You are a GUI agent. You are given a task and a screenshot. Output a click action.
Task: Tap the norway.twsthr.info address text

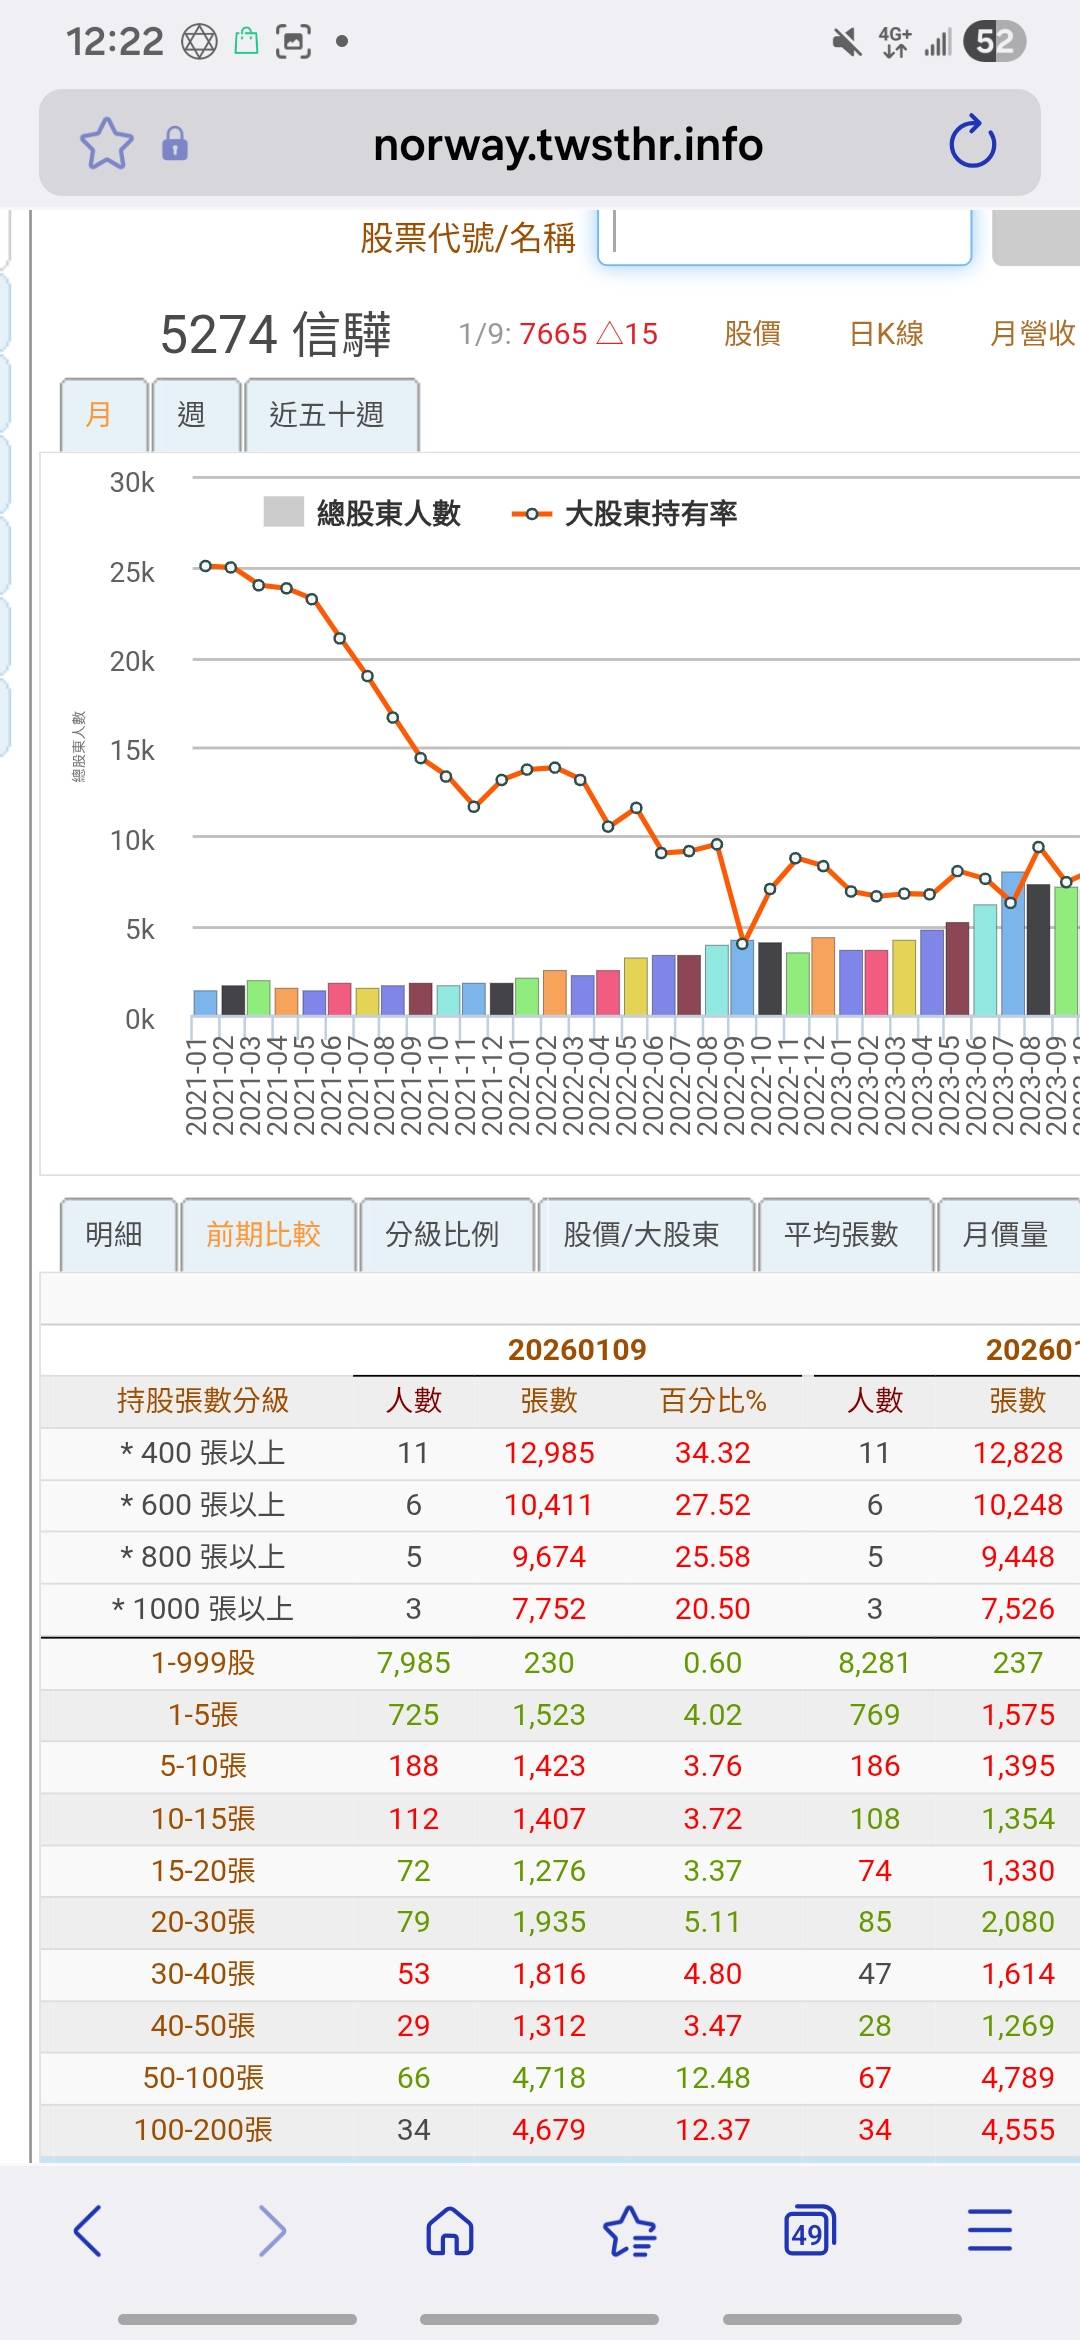point(568,144)
